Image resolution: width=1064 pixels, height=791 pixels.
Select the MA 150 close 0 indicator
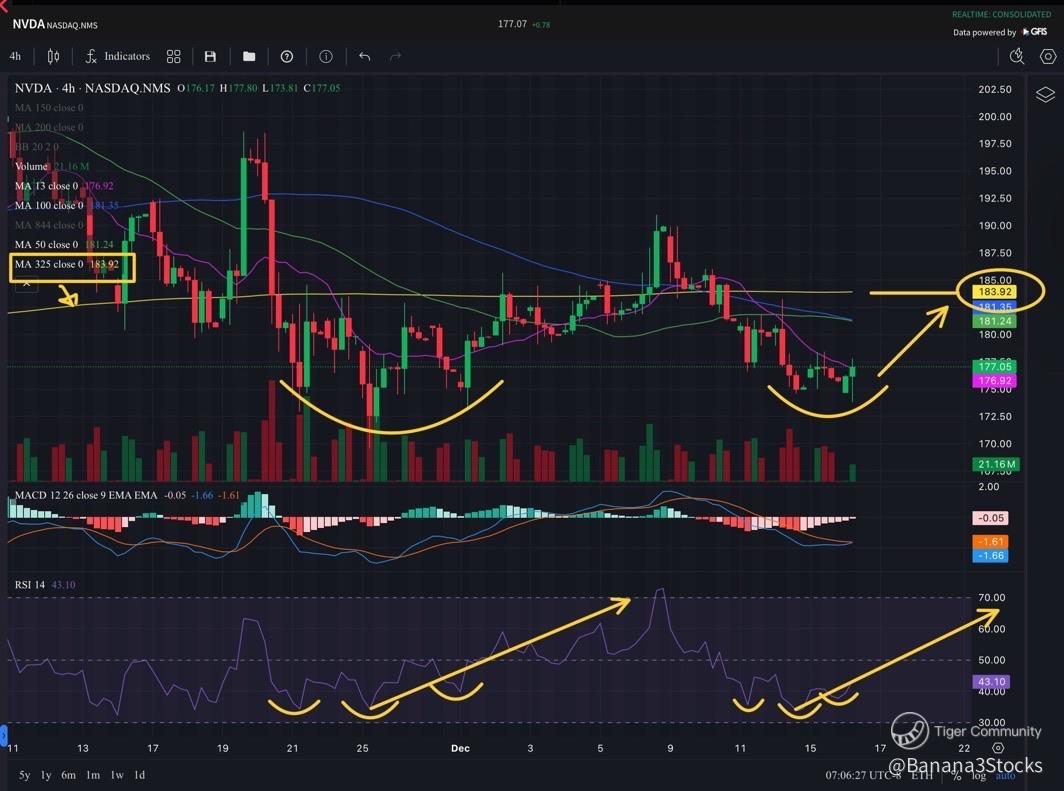tap(49, 107)
